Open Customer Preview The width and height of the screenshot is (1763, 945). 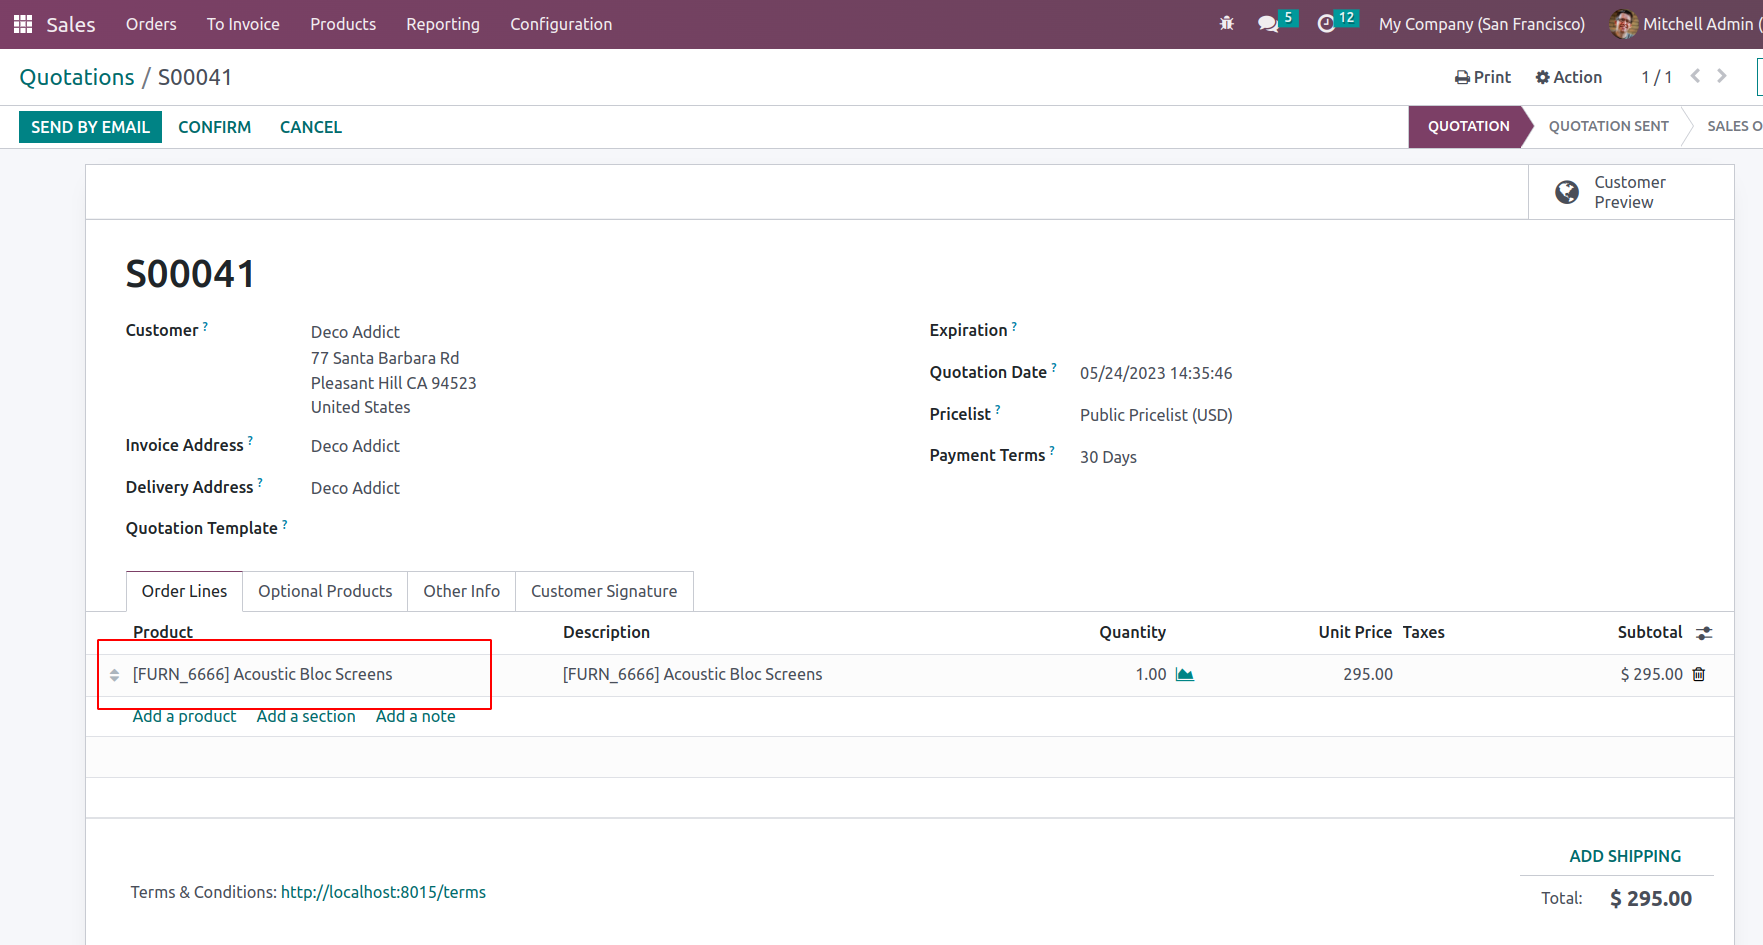pyautogui.click(x=1631, y=192)
